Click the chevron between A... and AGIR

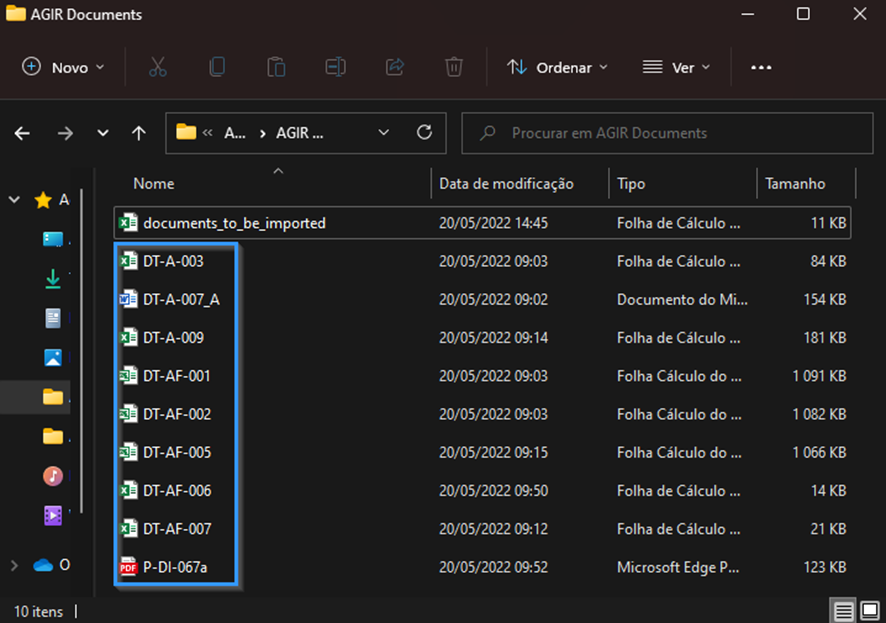(x=262, y=133)
